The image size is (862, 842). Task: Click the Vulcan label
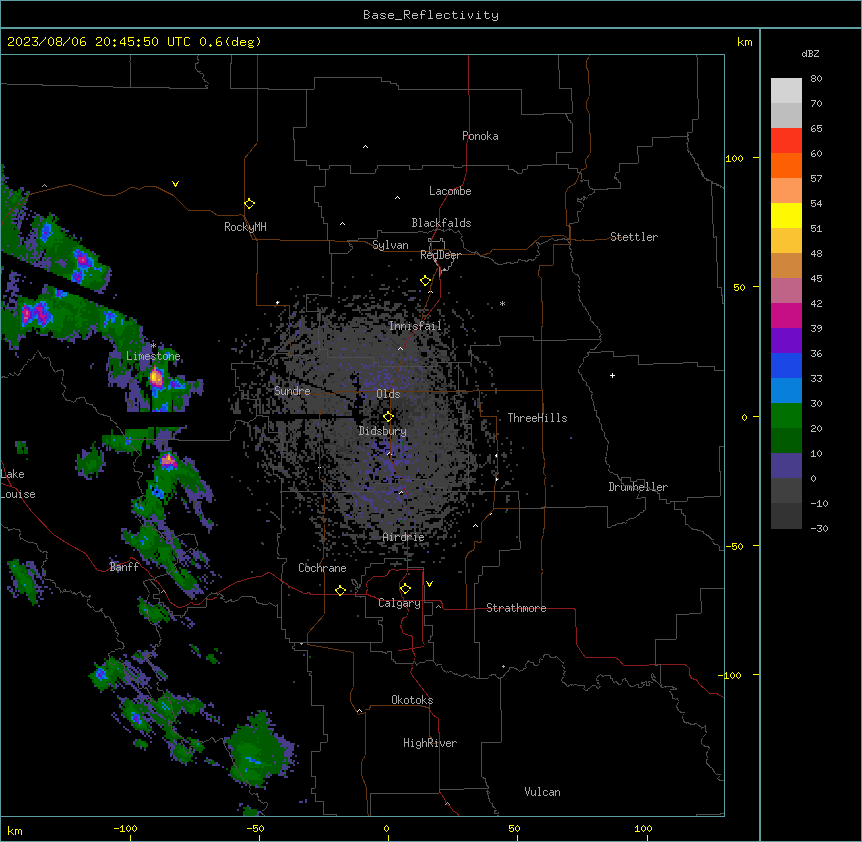click(542, 792)
